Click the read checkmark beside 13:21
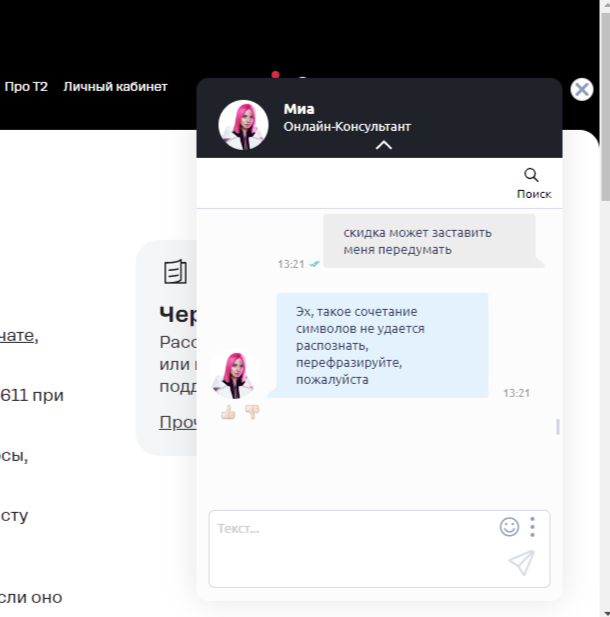610x617 pixels. coord(315,264)
